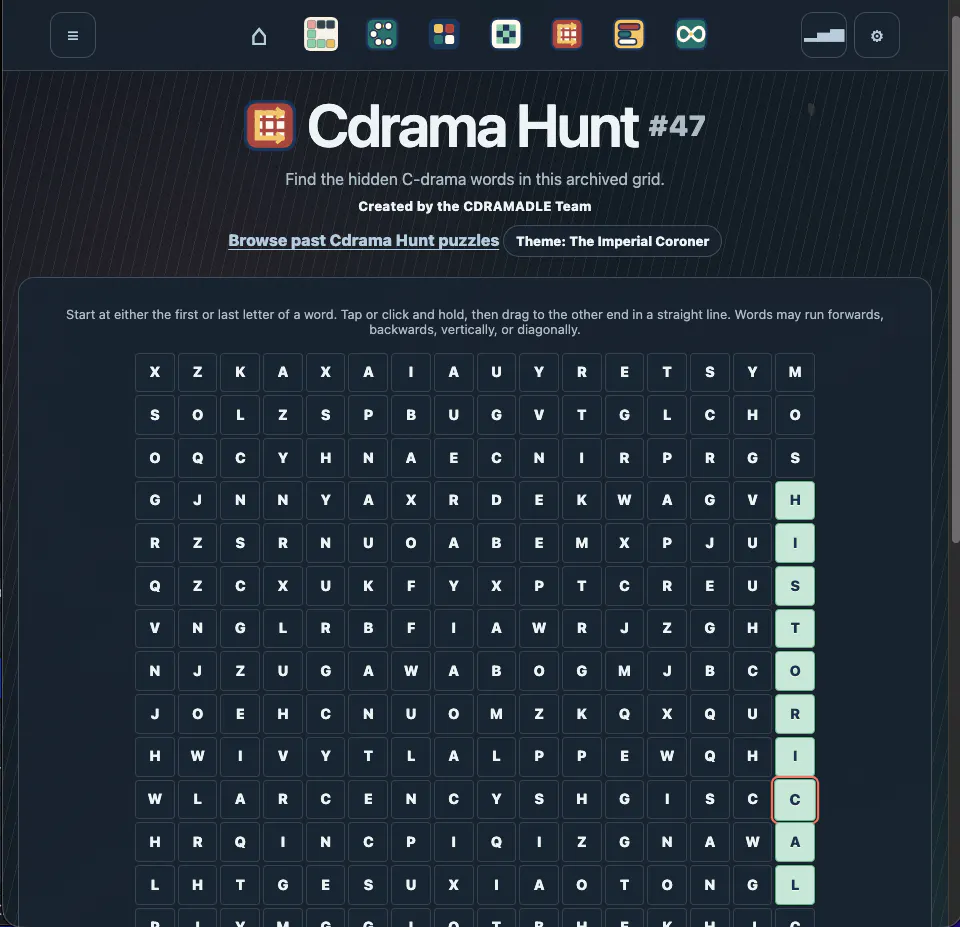This screenshot has height=927, width=960.
Task: Select letter T in the top grid row
Action: coord(667,372)
